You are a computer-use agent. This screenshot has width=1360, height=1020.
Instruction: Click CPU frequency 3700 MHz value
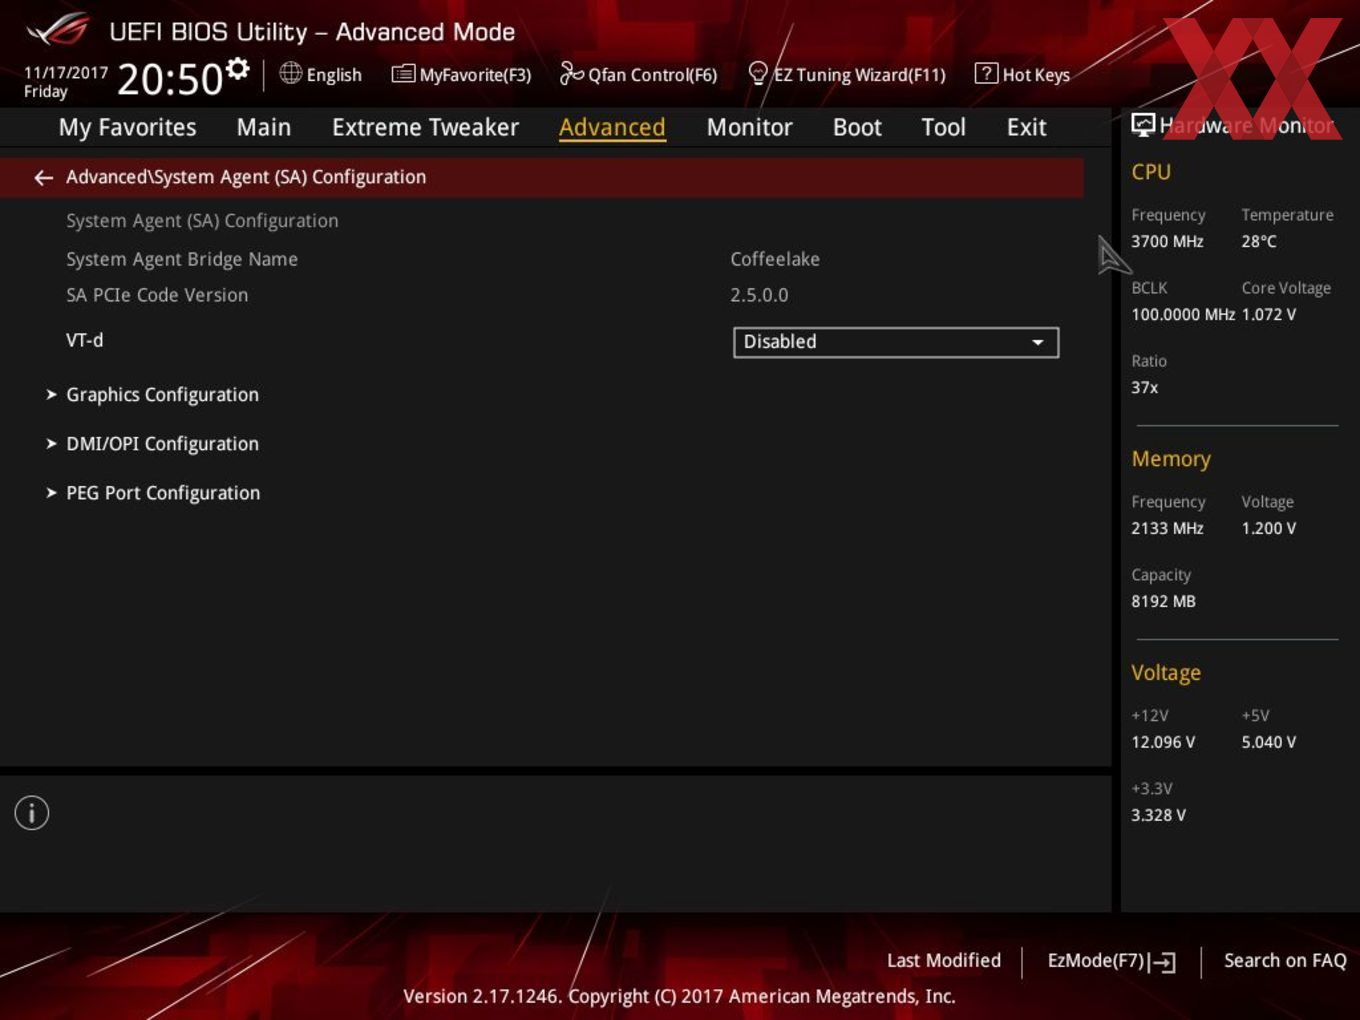click(1167, 241)
